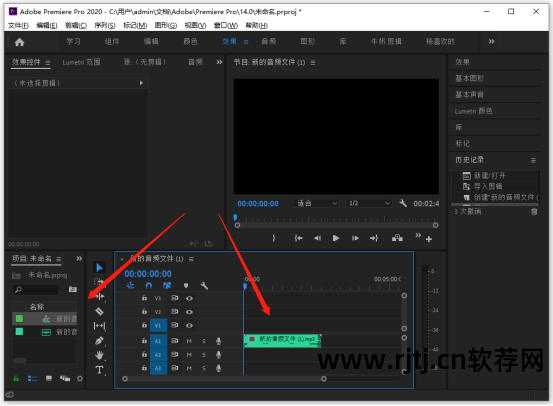Toggle nest sequence insert mode icon
The height and width of the screenshot is (406, 553).
[130, 286]
